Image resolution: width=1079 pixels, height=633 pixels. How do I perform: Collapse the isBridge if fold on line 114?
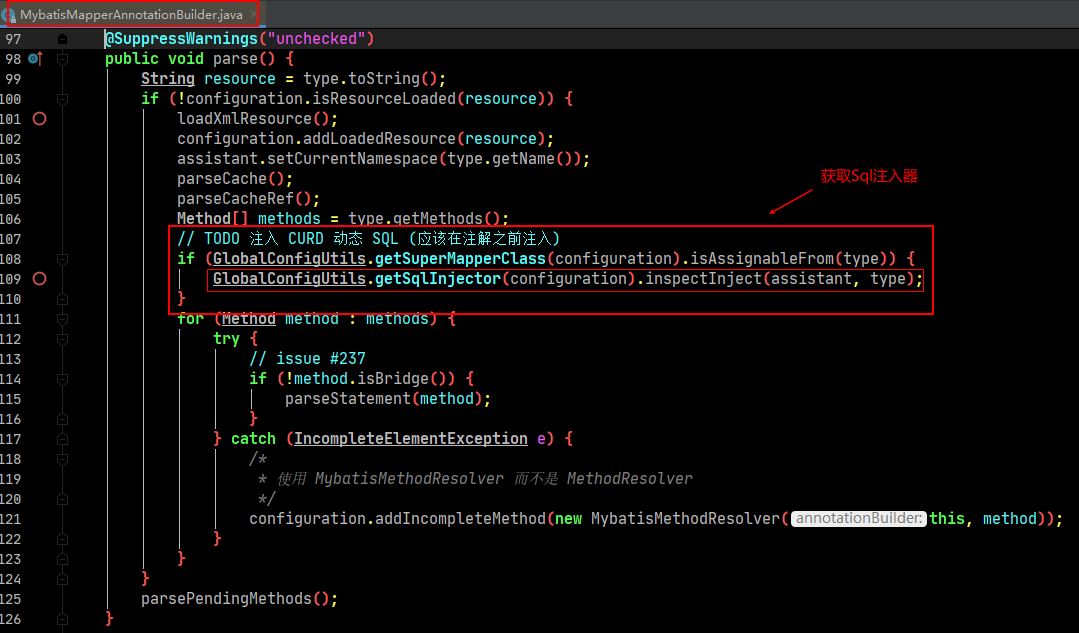point(63,379)
